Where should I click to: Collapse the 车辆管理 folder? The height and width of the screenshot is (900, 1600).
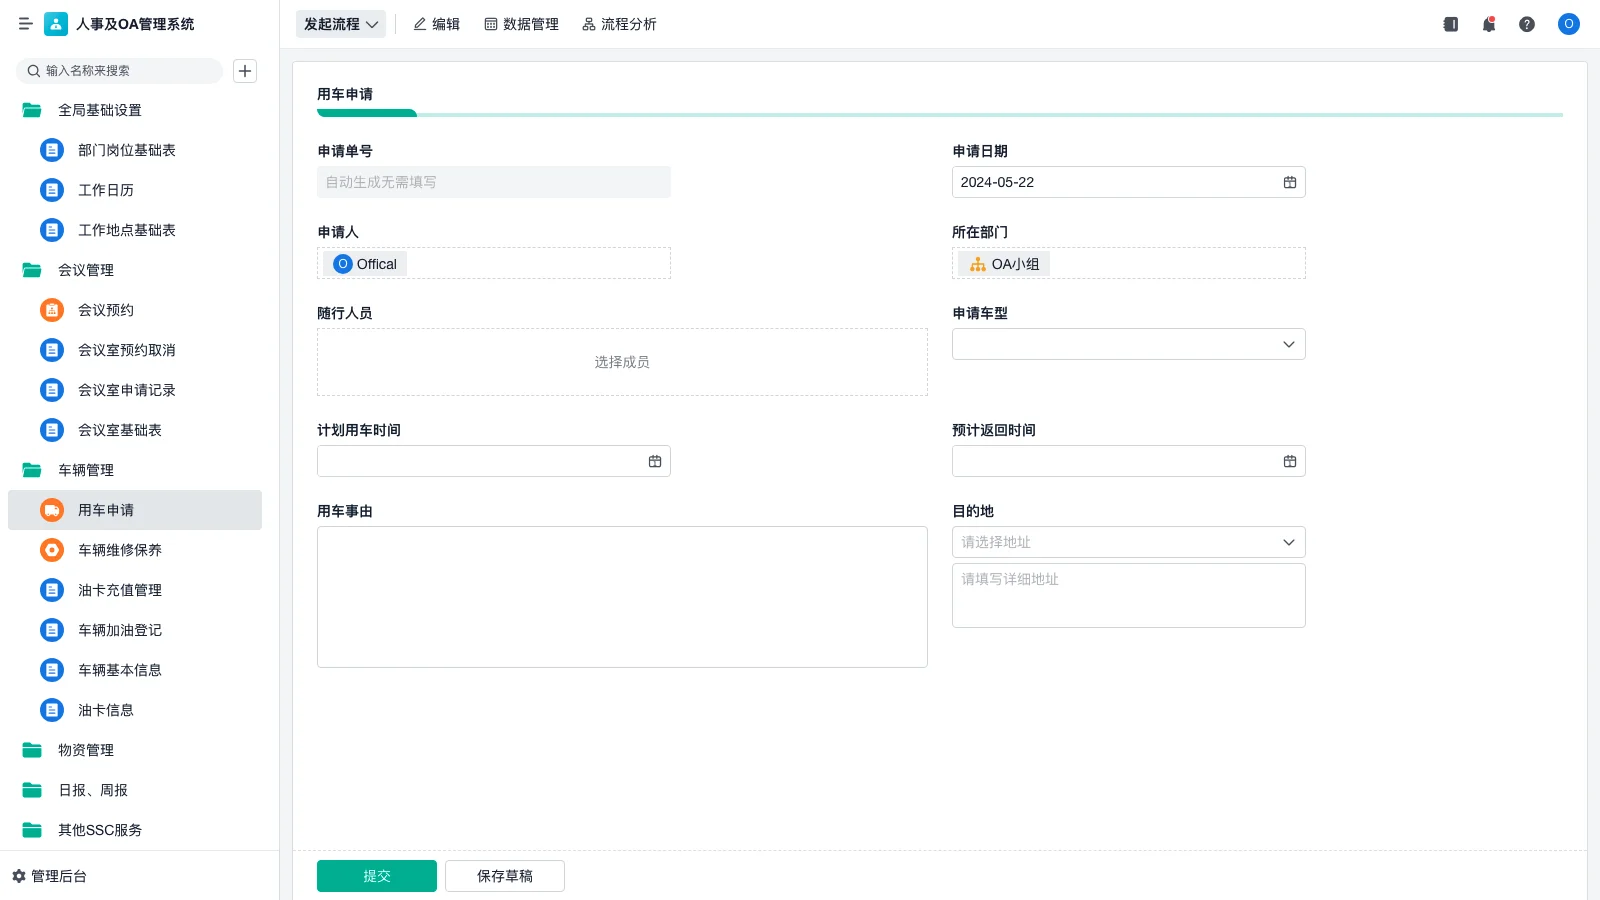[x=86, y=470]
